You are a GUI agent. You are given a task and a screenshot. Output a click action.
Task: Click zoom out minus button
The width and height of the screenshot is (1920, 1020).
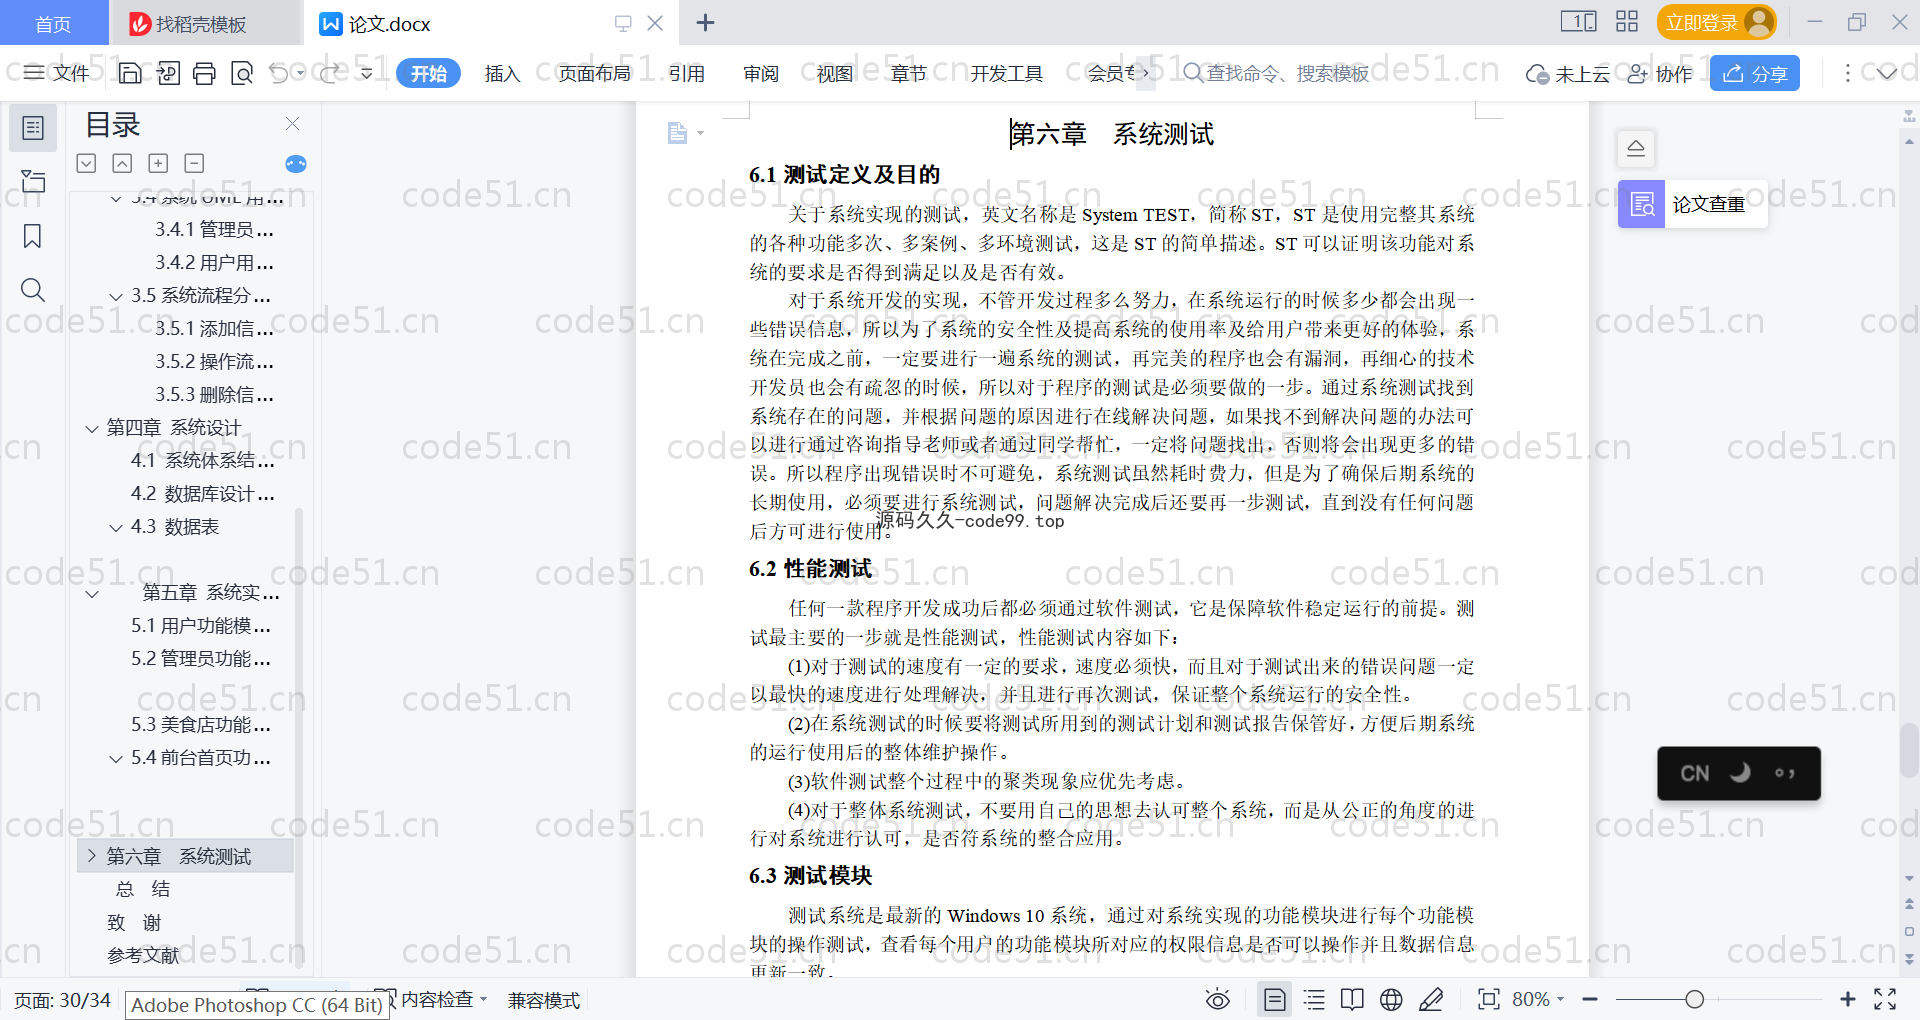point(1590,999)
